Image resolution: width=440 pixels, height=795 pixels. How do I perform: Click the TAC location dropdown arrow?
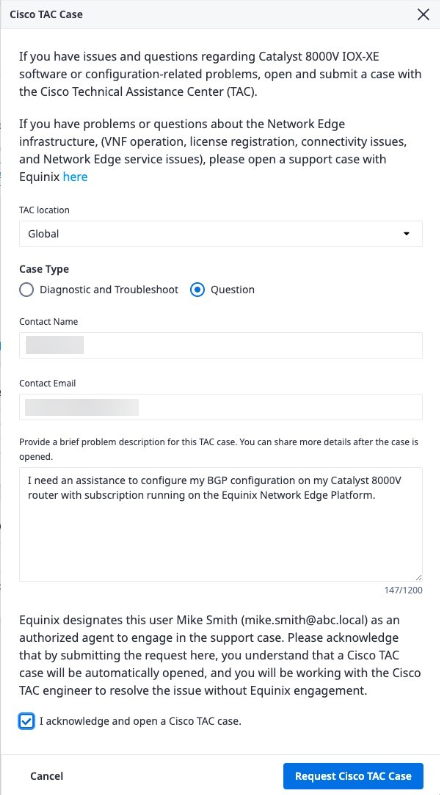pos(407,234)
